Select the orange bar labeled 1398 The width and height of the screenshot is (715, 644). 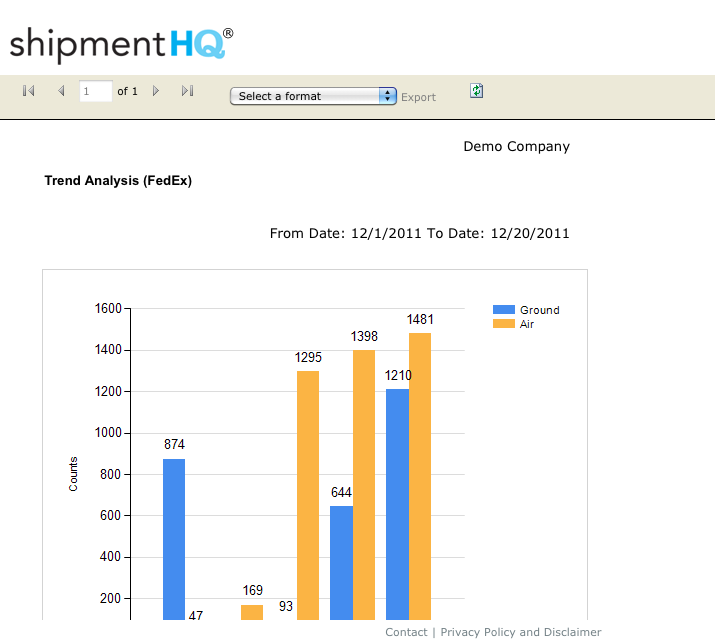[364, 485]
